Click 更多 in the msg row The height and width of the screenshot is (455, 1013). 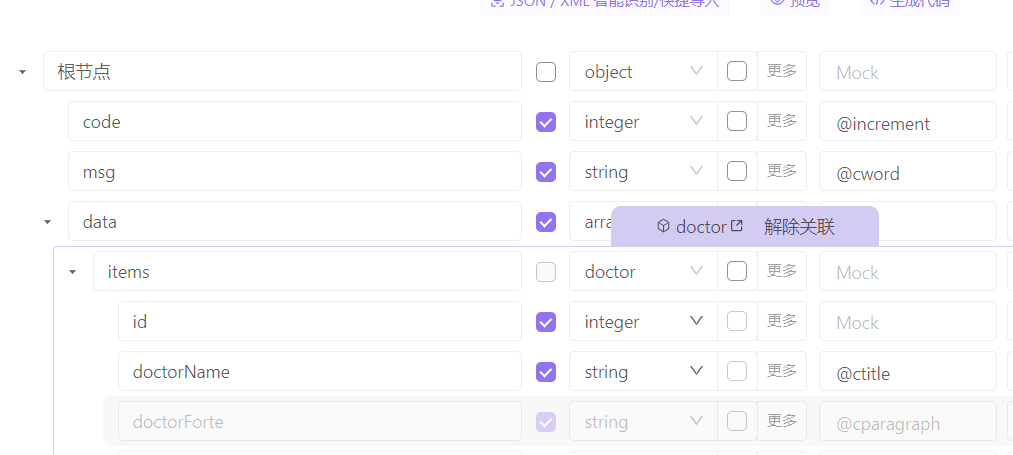click(x=782, y=171)
